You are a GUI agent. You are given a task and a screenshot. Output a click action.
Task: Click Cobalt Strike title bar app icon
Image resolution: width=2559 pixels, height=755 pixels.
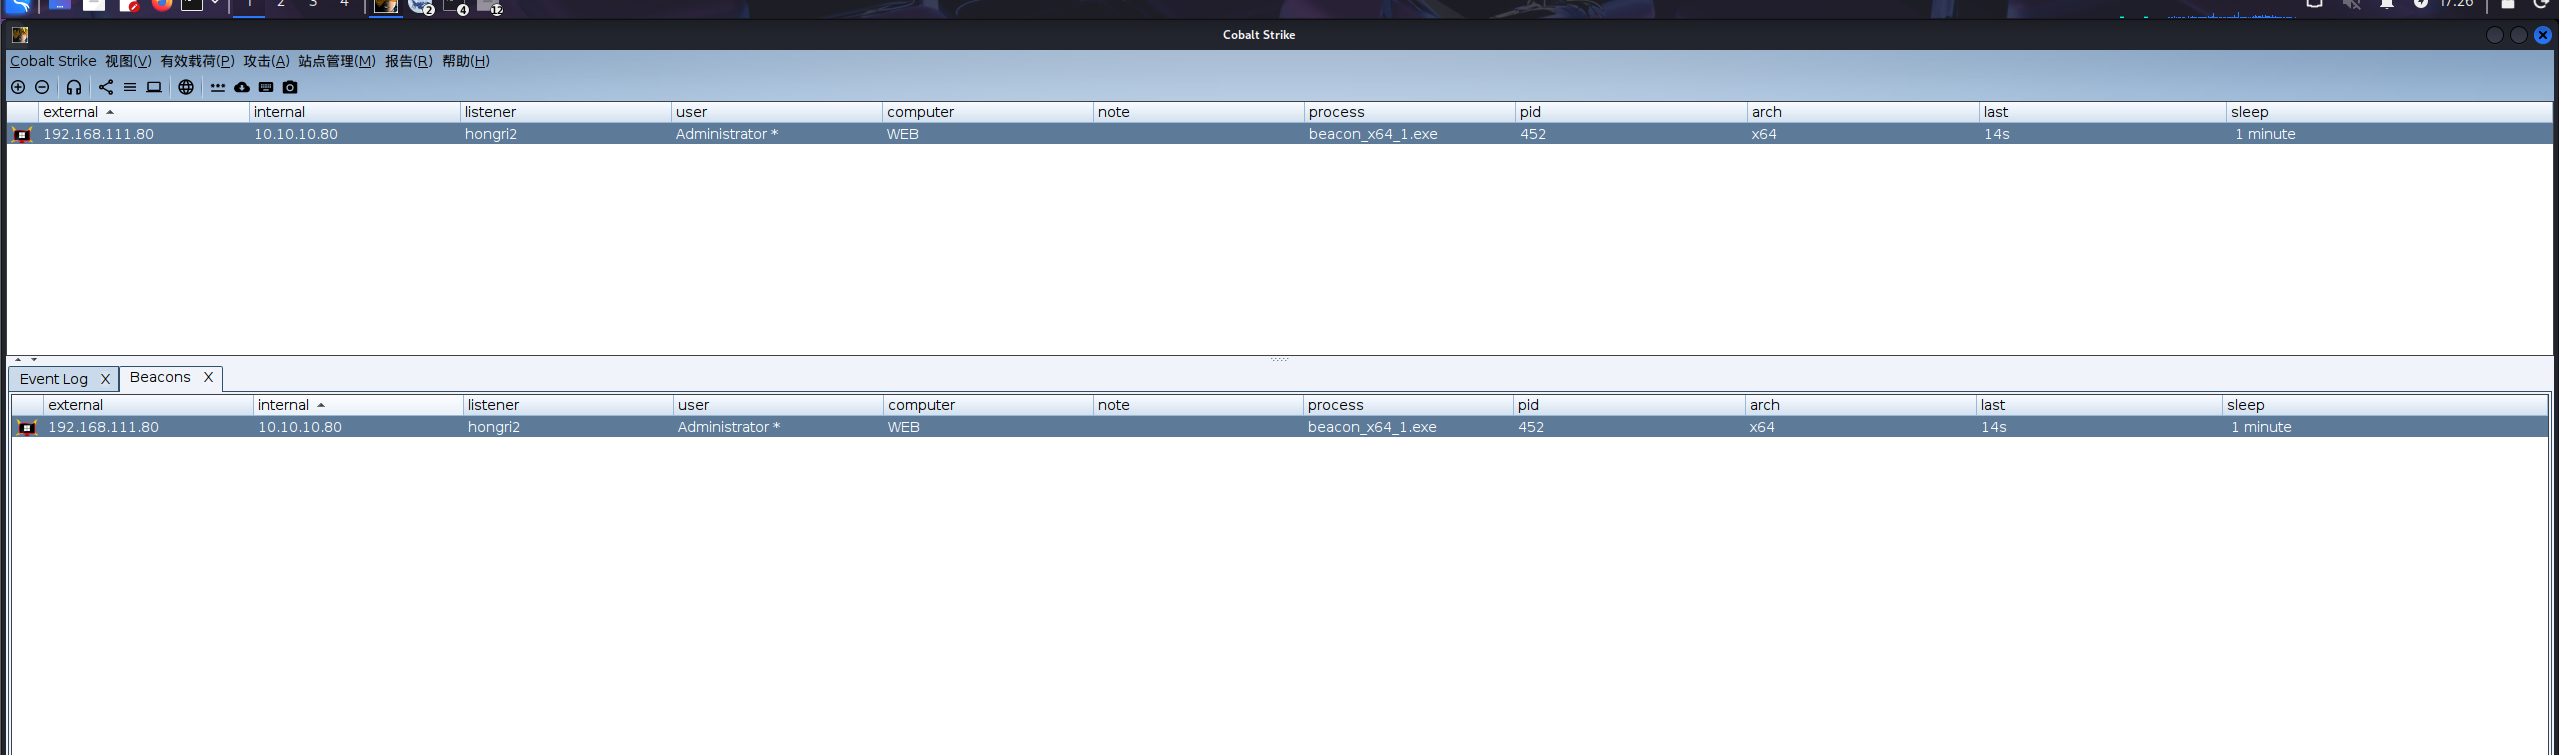[x=19, y=35]
